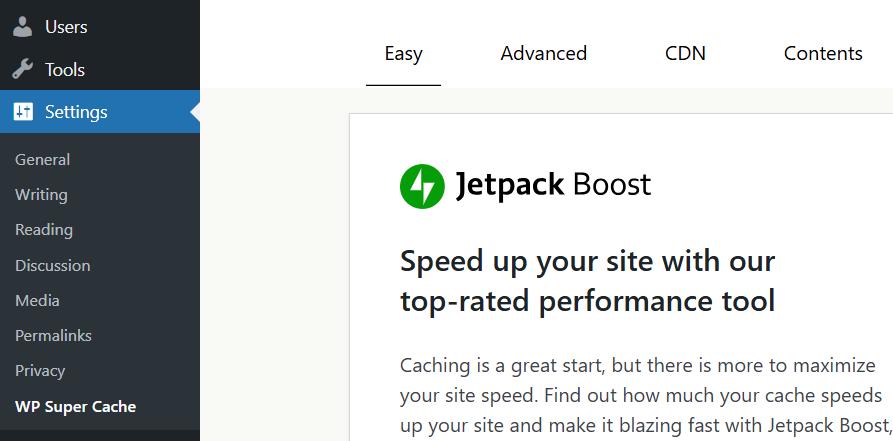Navigate to Discussion settings
The height and width of the screenshot is (441, 893).
pos(53,266)
